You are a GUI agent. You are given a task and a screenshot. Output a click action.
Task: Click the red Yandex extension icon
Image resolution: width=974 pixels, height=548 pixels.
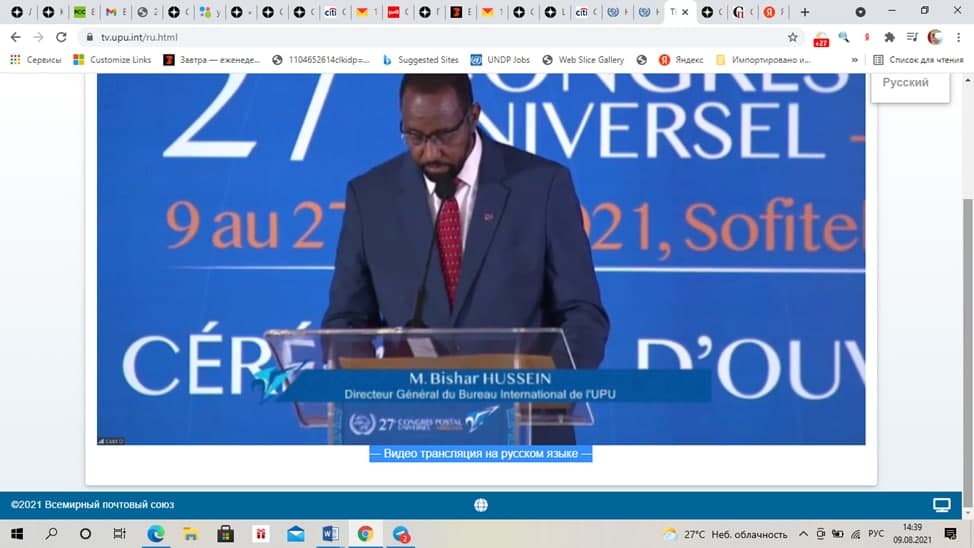867,37
